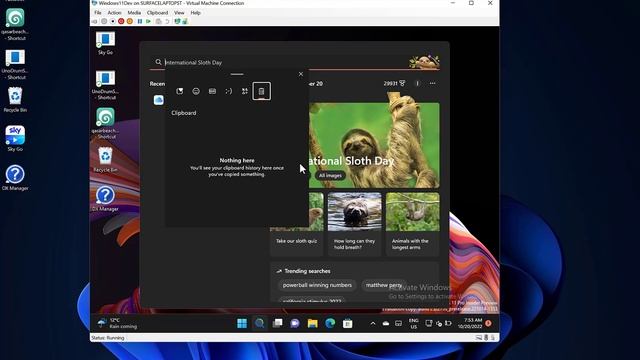Select the DX Manager icon on the host desktop
Viewport: 640px width, 360px height.
tap(15, 178)
